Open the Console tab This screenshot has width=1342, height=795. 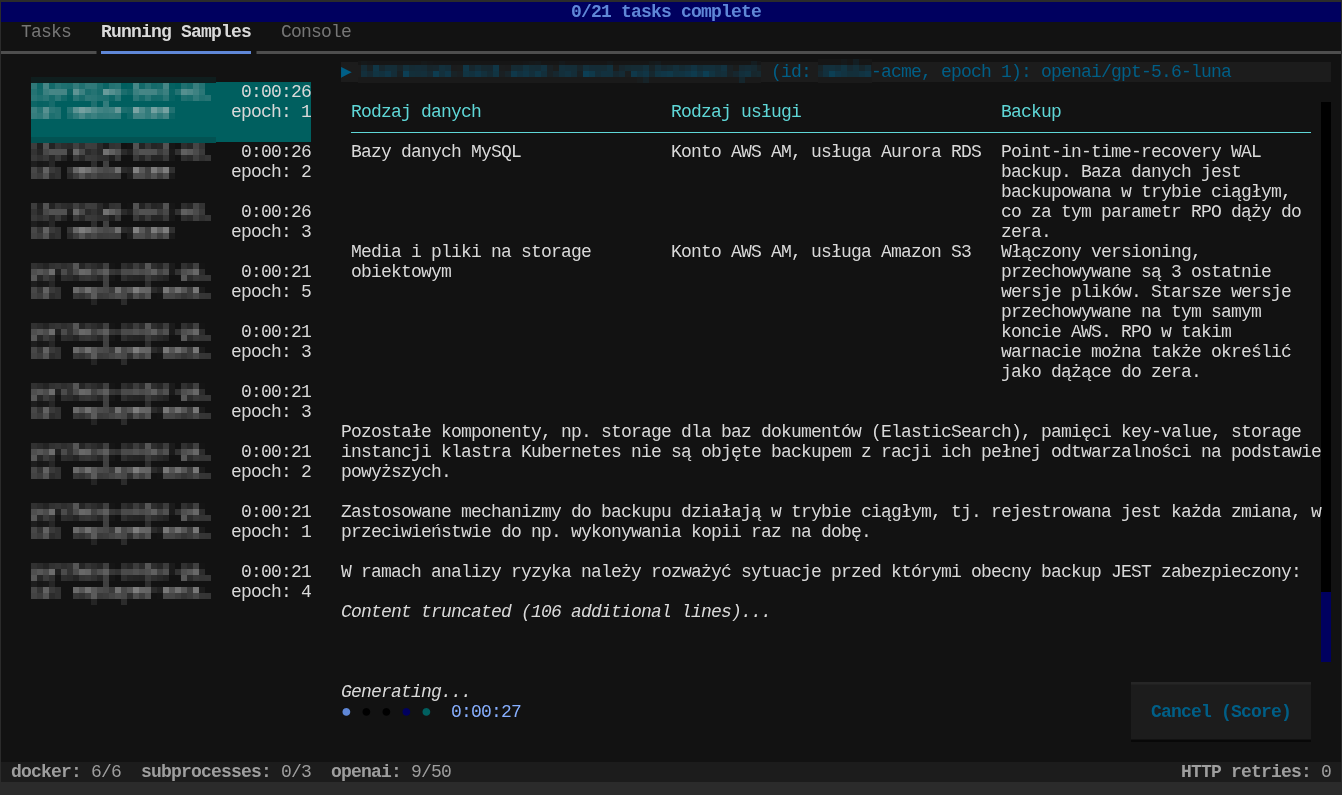tap(316, 32)
